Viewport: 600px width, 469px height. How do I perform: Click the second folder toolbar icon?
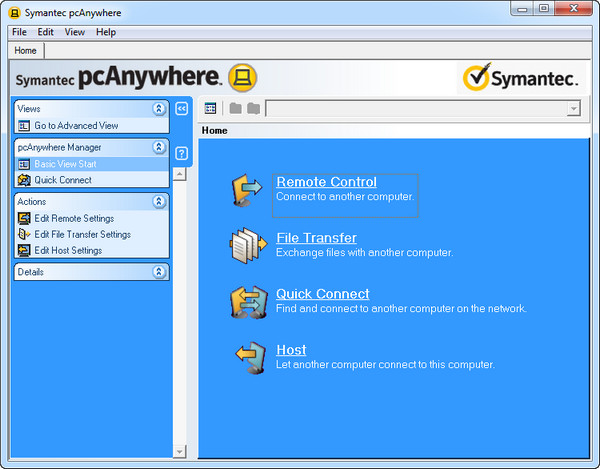253,108
